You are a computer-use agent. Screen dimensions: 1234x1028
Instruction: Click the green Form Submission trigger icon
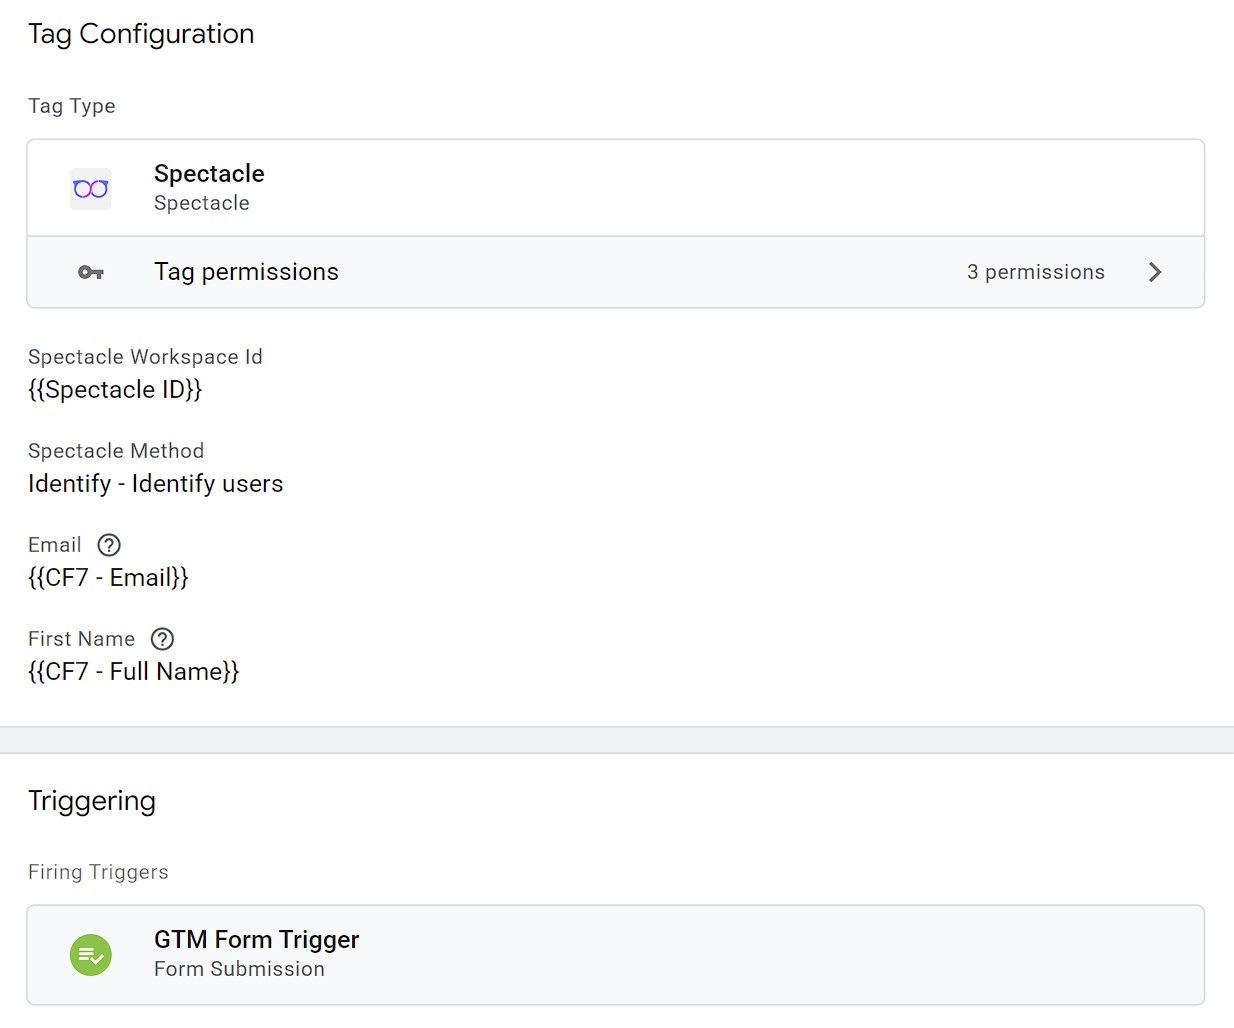click(x=91, y=955)
